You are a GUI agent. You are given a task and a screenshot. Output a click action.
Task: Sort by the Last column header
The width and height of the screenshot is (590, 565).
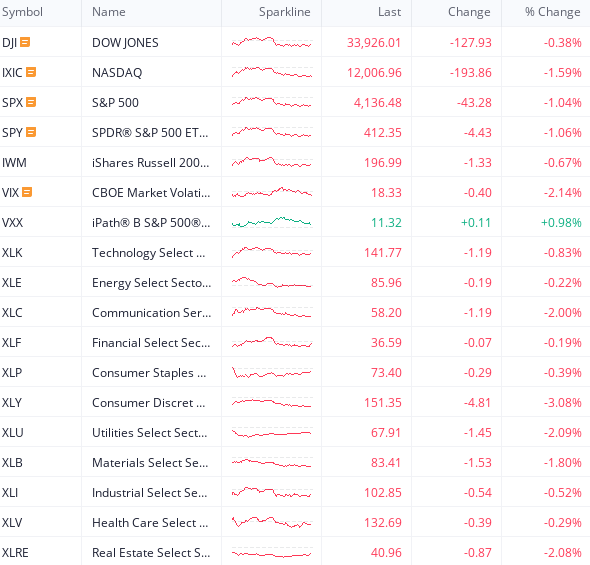389,12
